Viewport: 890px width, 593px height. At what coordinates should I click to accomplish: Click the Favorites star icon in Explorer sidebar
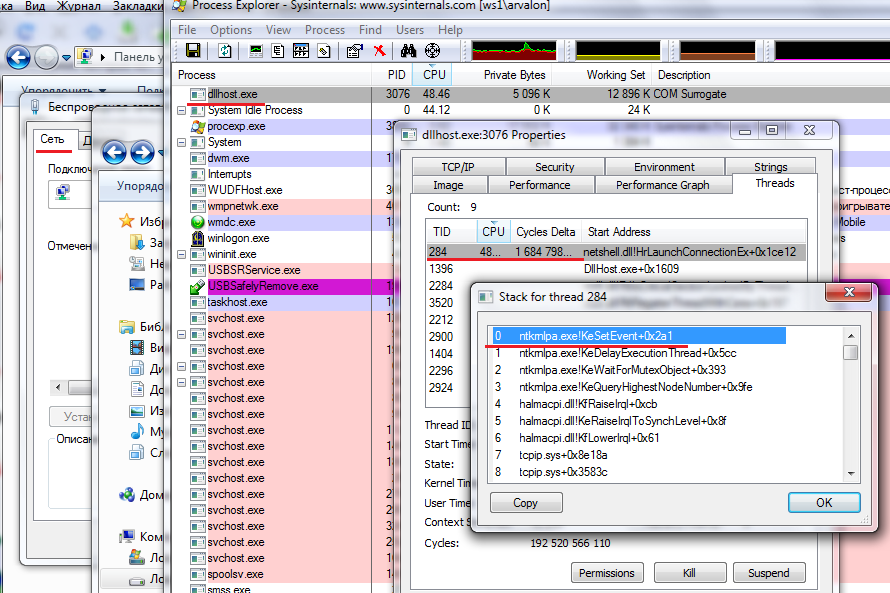[x=127, y=221]
